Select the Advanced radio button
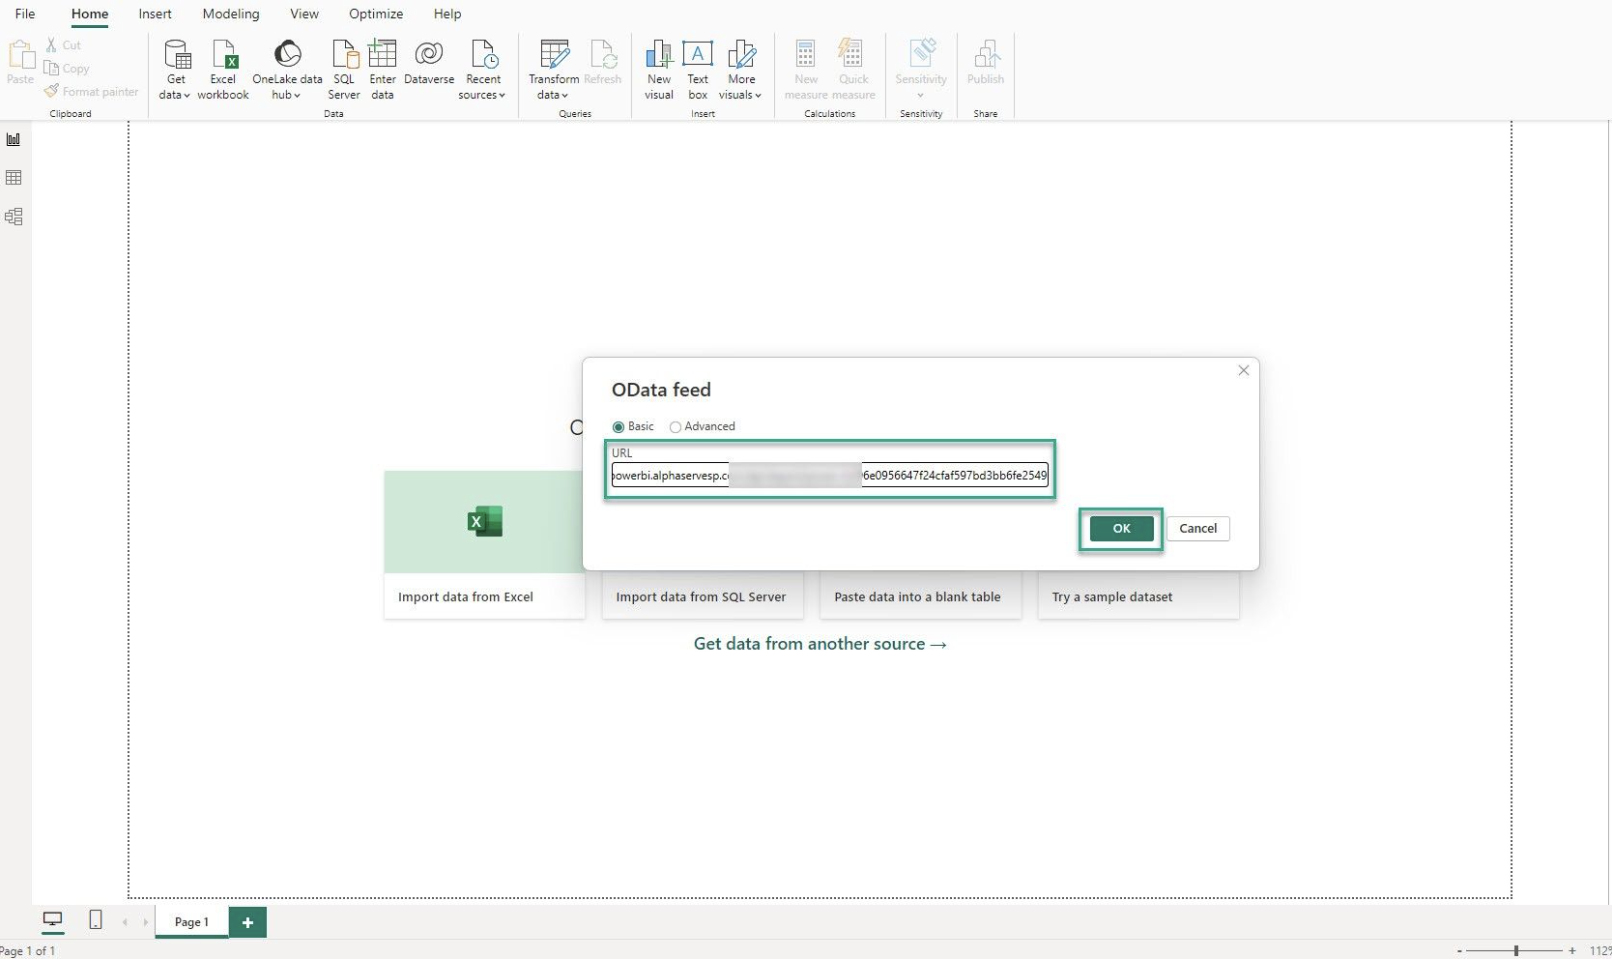 676,426
